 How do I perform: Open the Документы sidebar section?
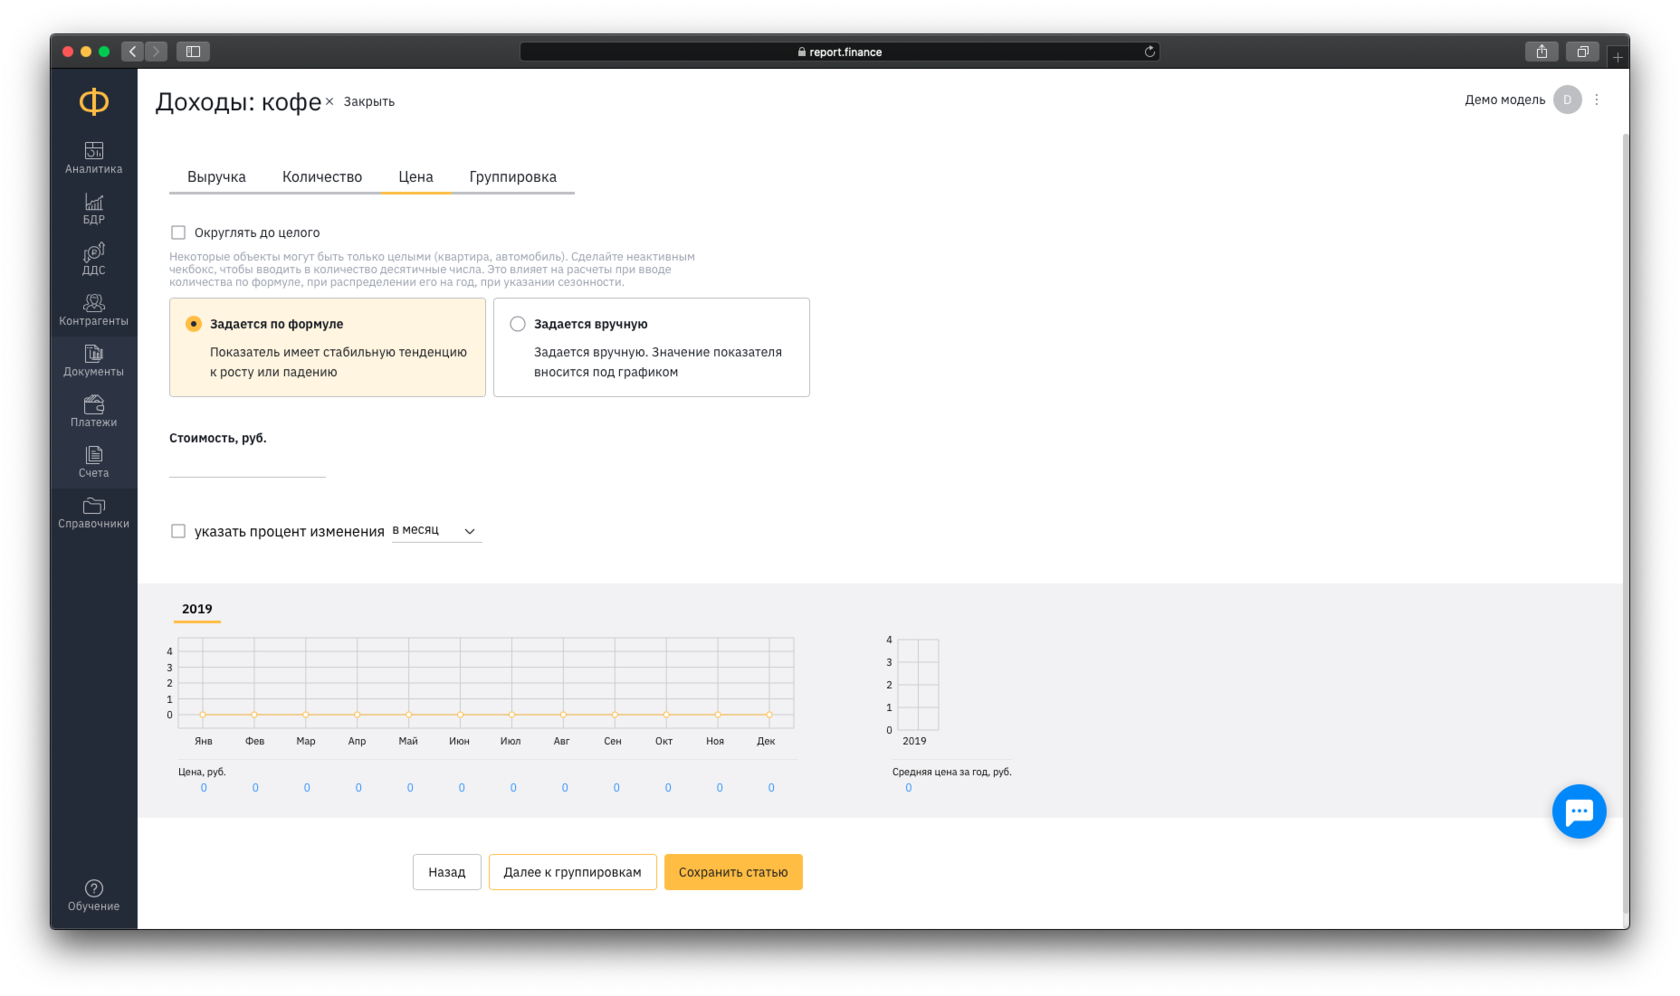(x=94, y=361)
